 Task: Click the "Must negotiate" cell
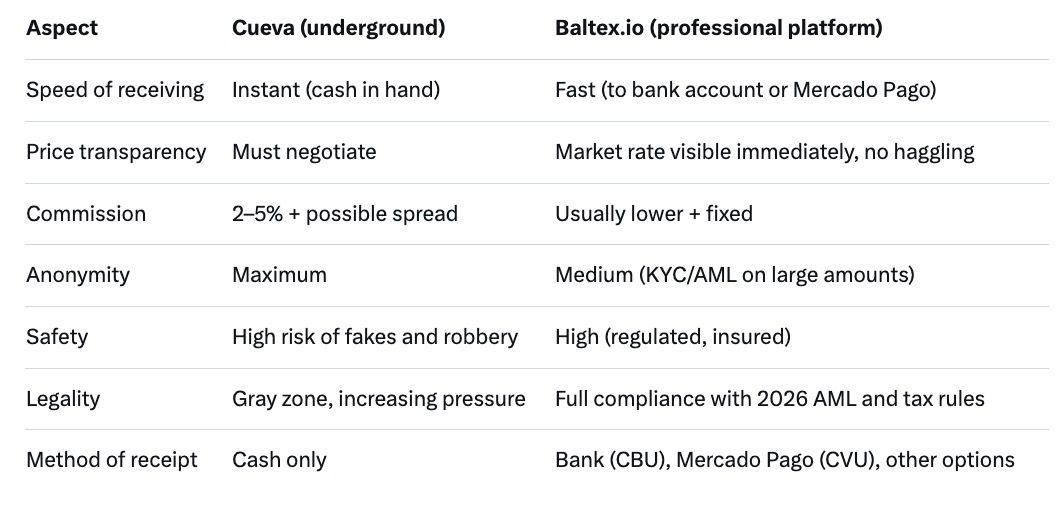point(304,152)
